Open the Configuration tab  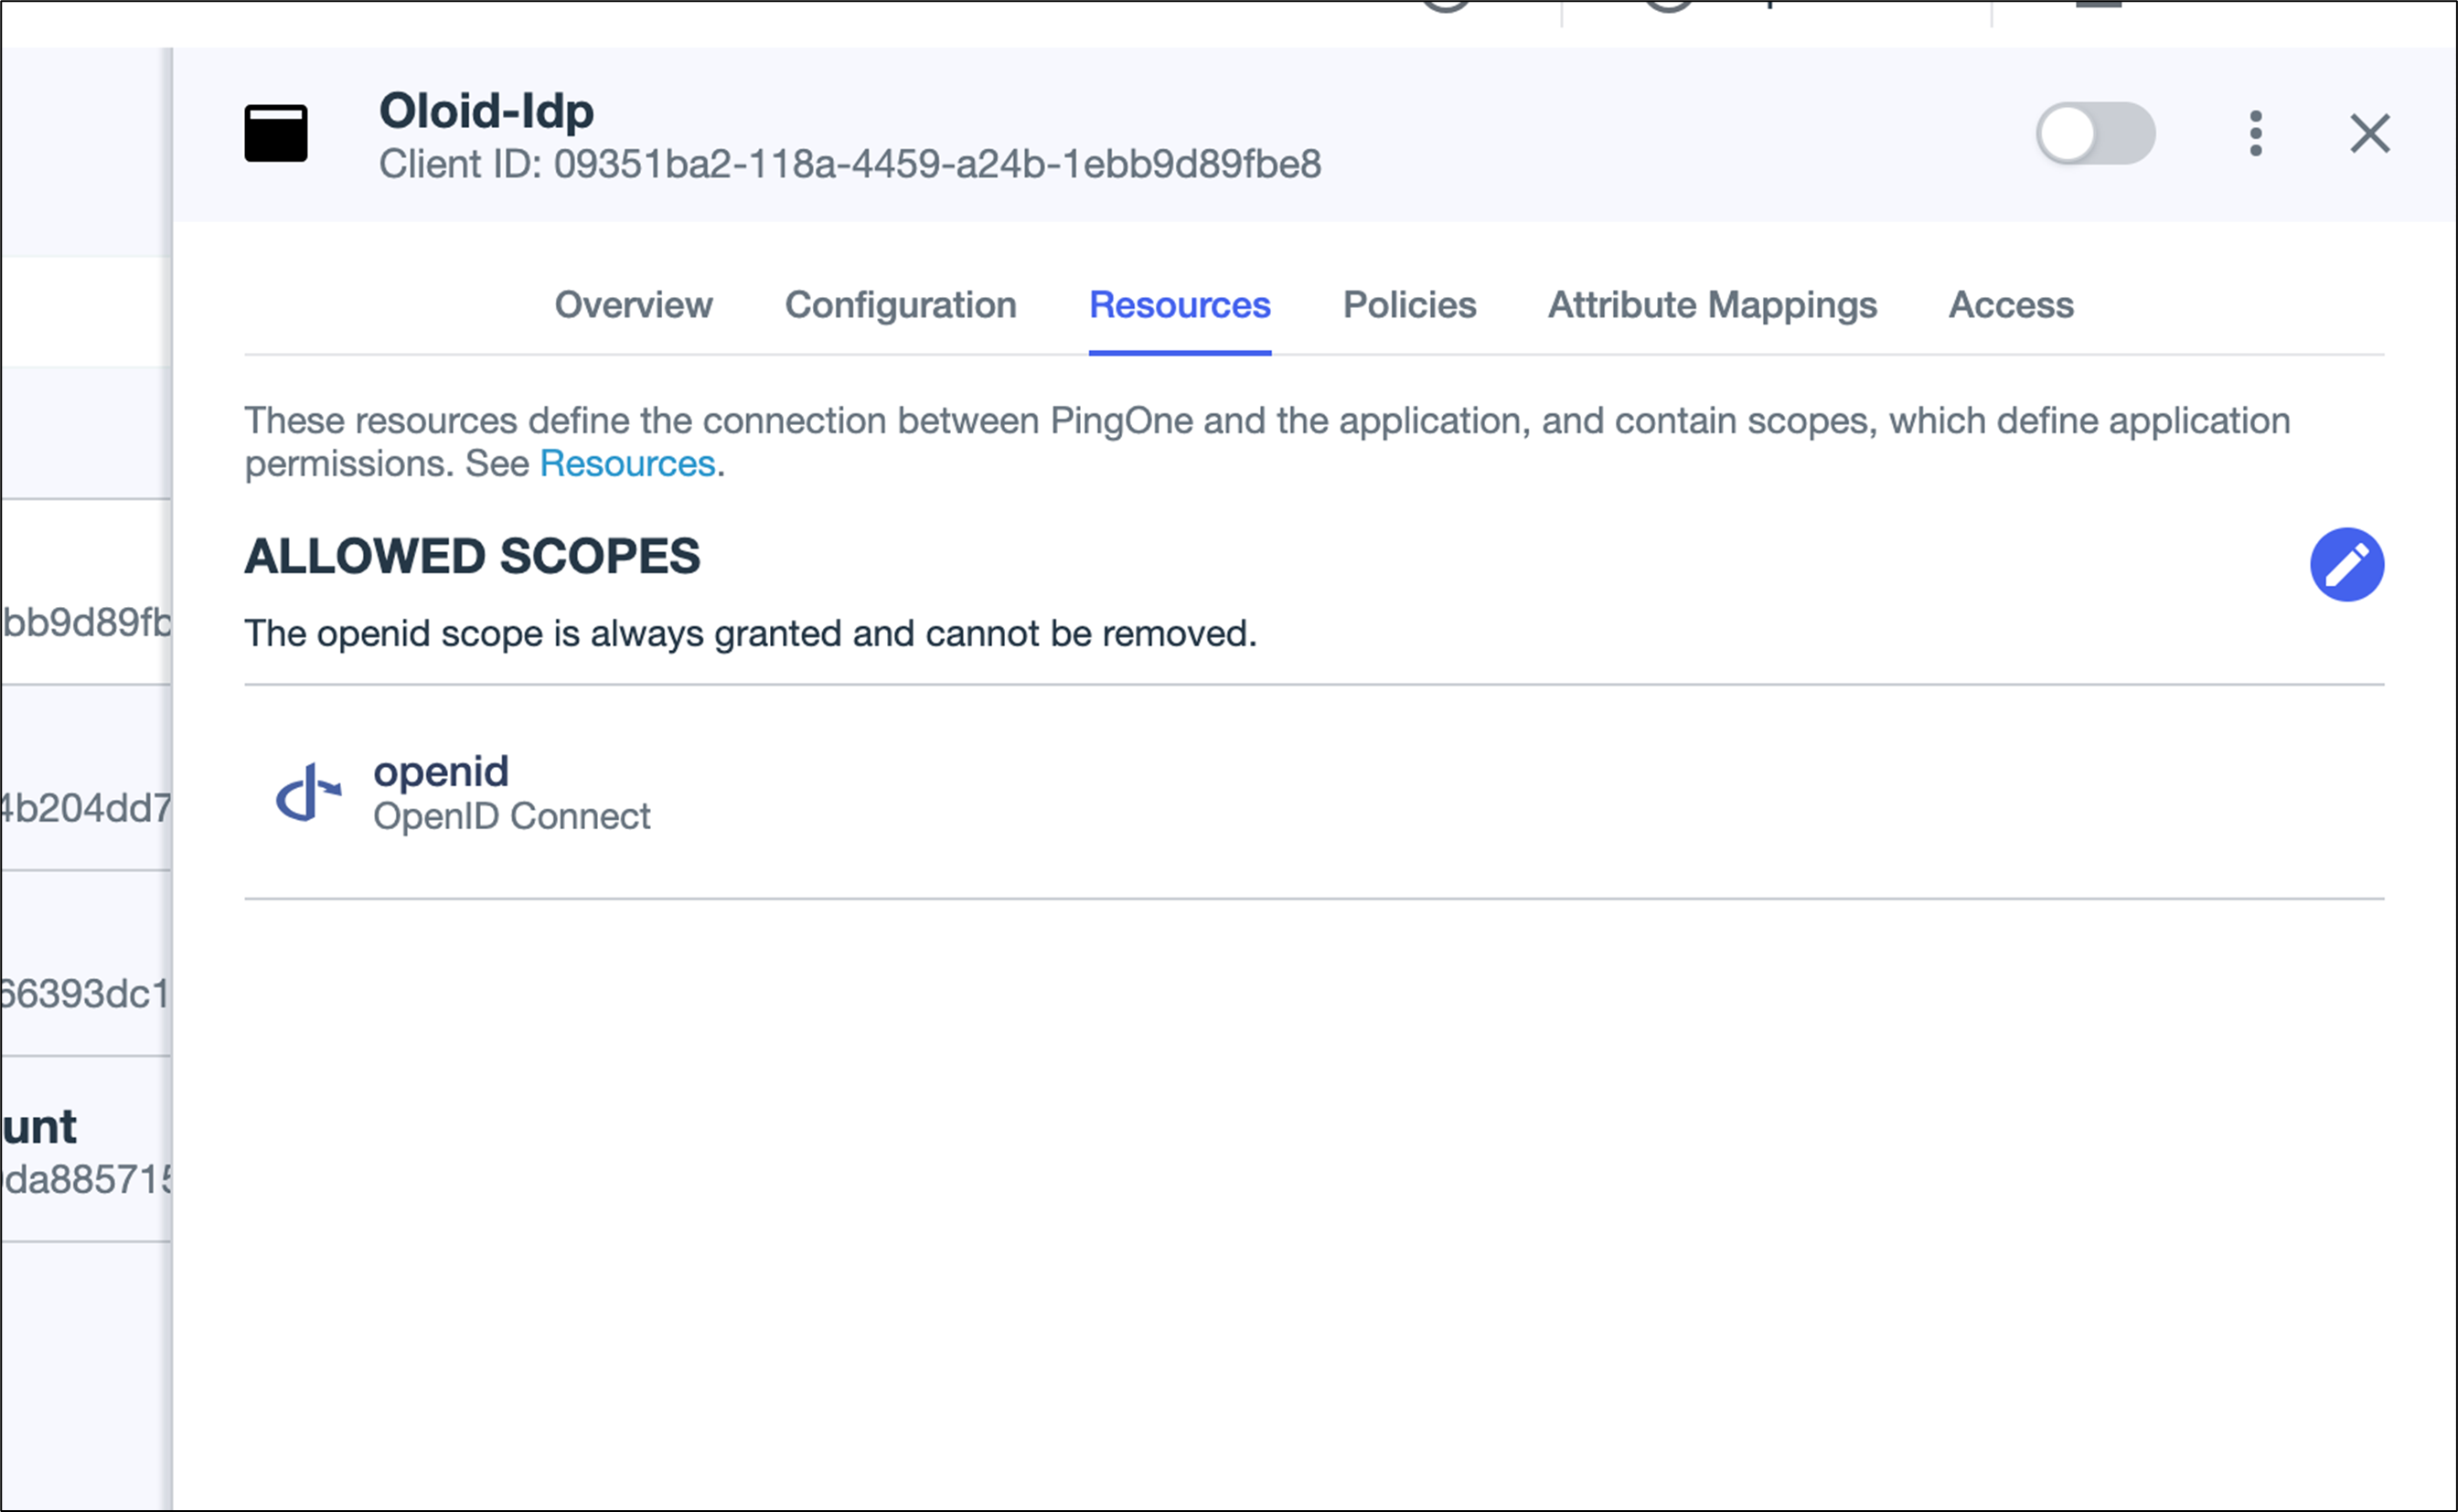tap(900, 305)
